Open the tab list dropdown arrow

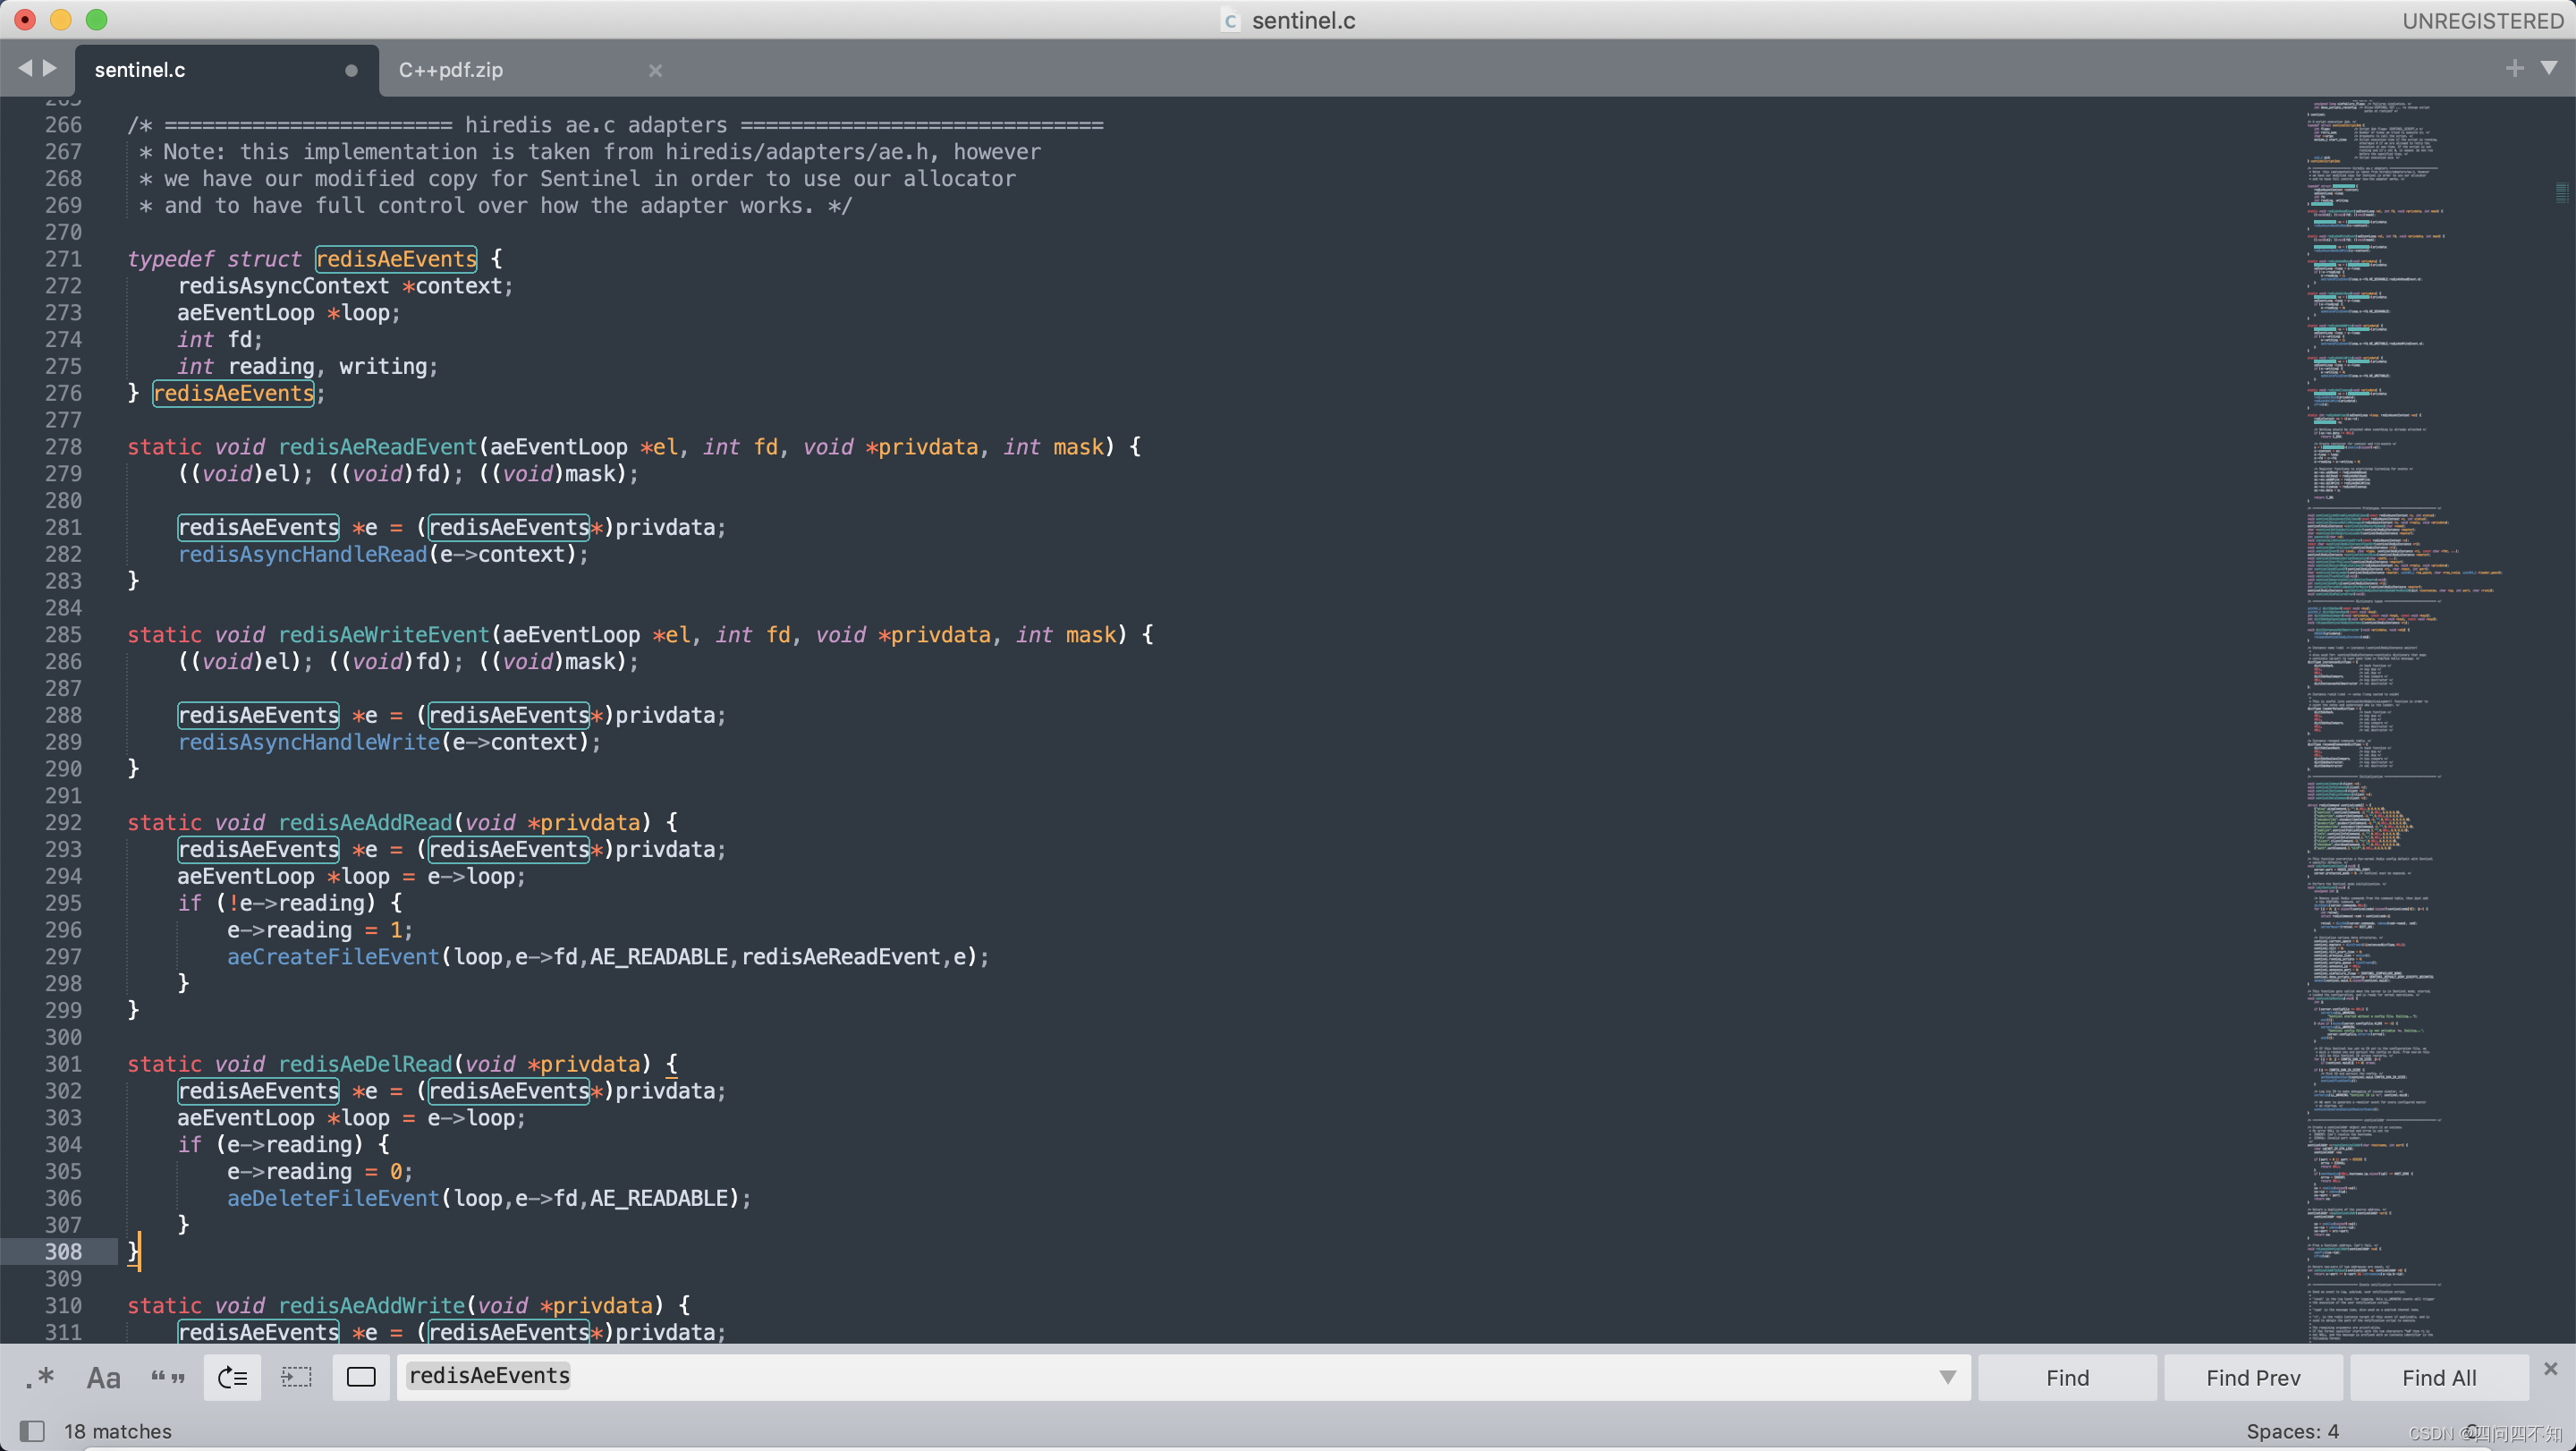point(2549,68)
